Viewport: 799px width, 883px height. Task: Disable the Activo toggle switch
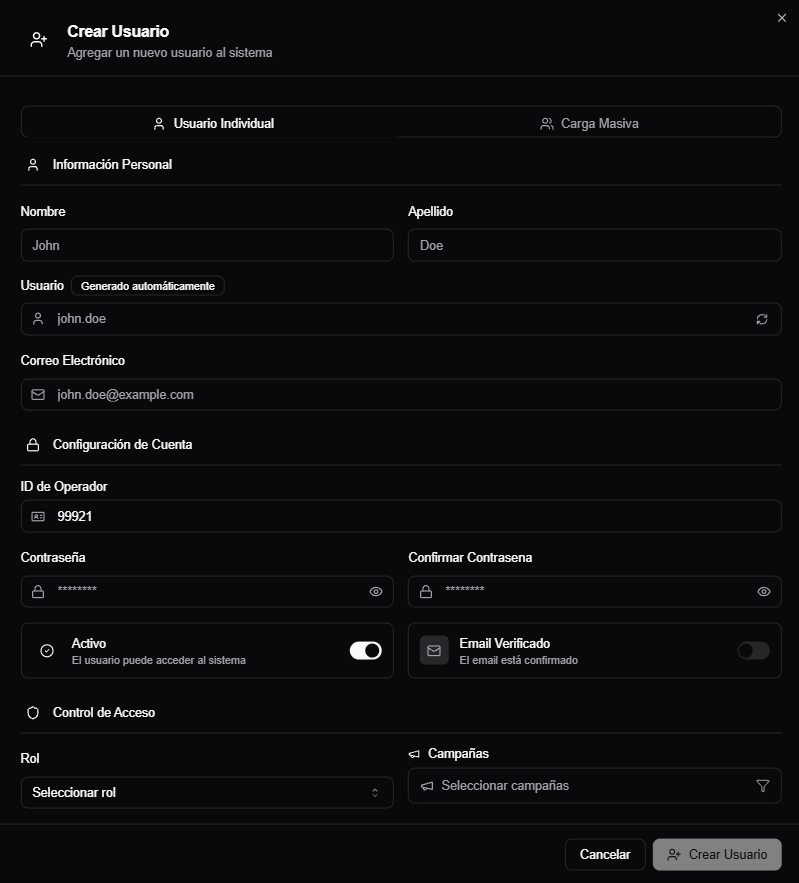coord(365,650)
